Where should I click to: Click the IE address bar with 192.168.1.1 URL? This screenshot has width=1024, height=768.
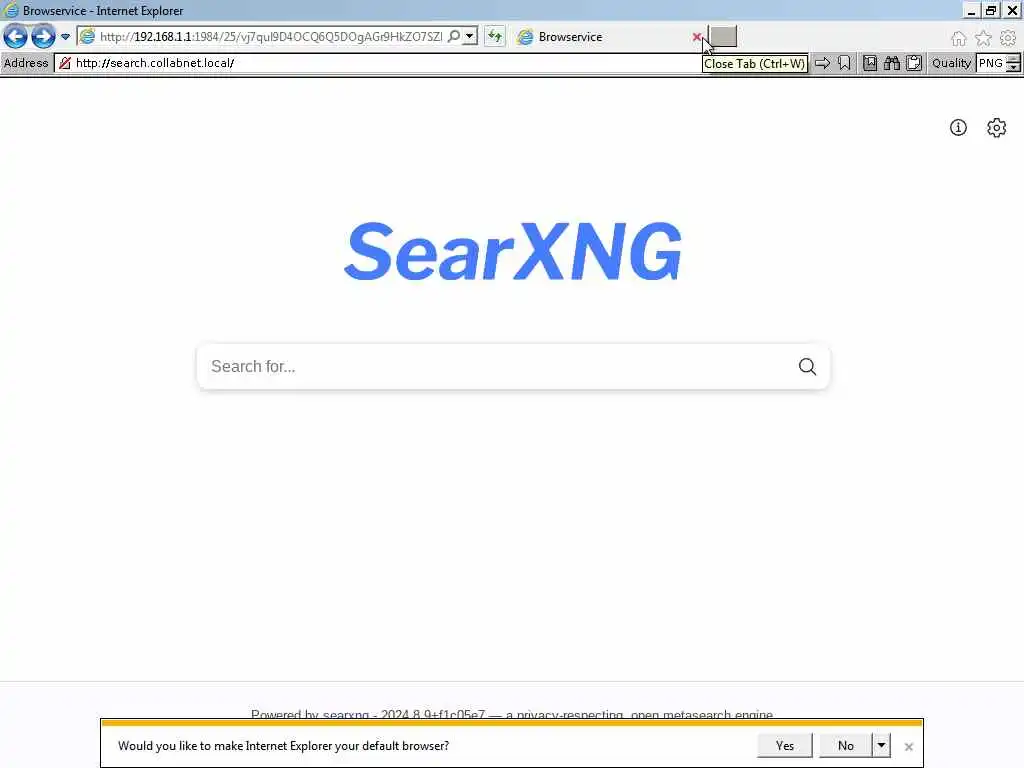click(x=270, y=37)
